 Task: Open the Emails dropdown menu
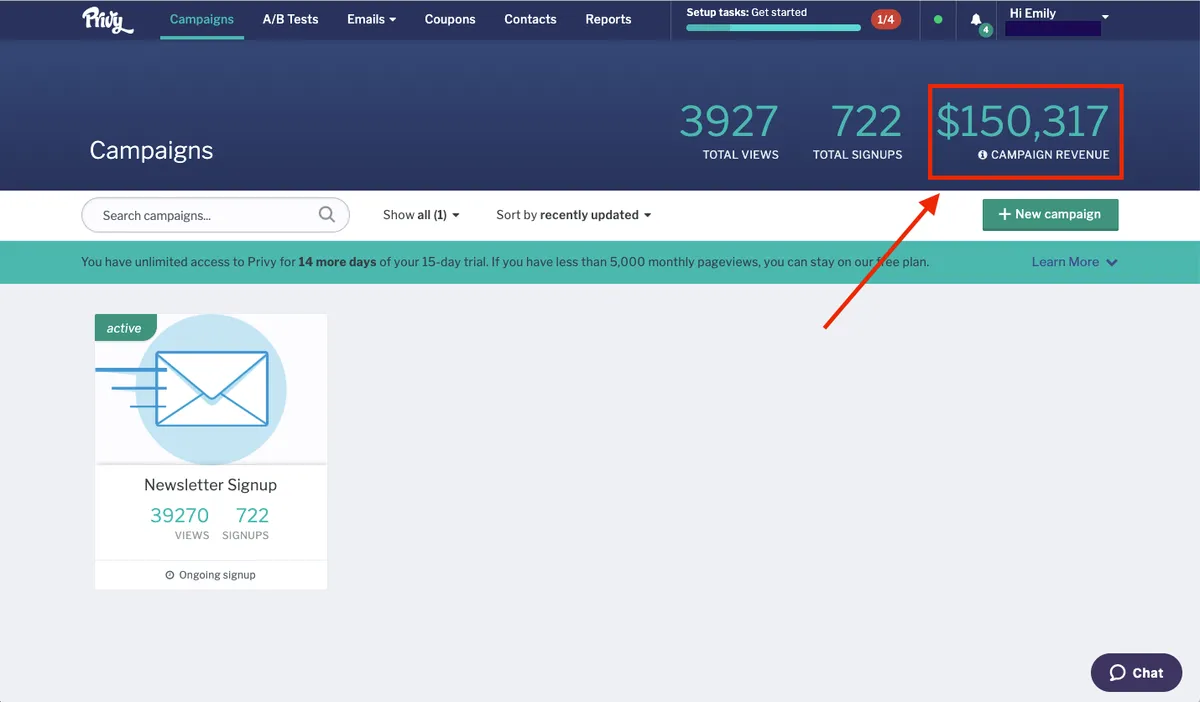pyautogui.click(x=371, y=19)
